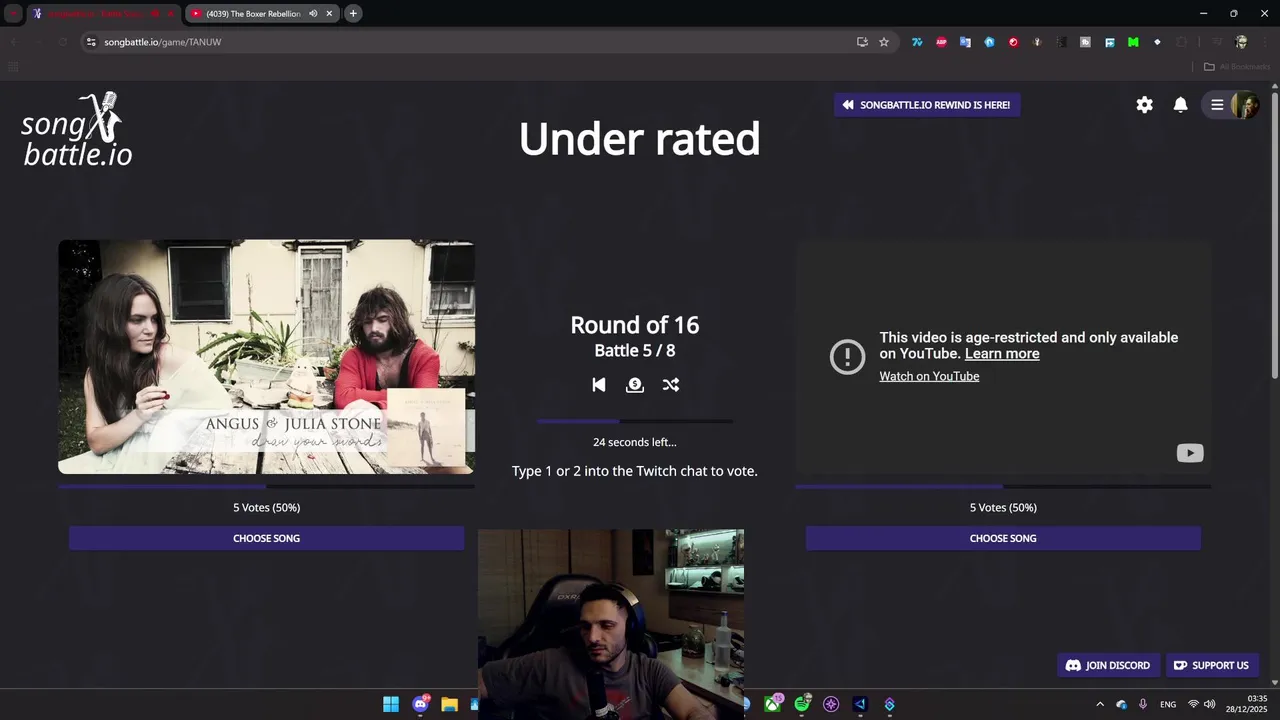The image size is (1280, 720).
Task: Mute The Boxer Rebellion tab audio
Action: (313, 14)
